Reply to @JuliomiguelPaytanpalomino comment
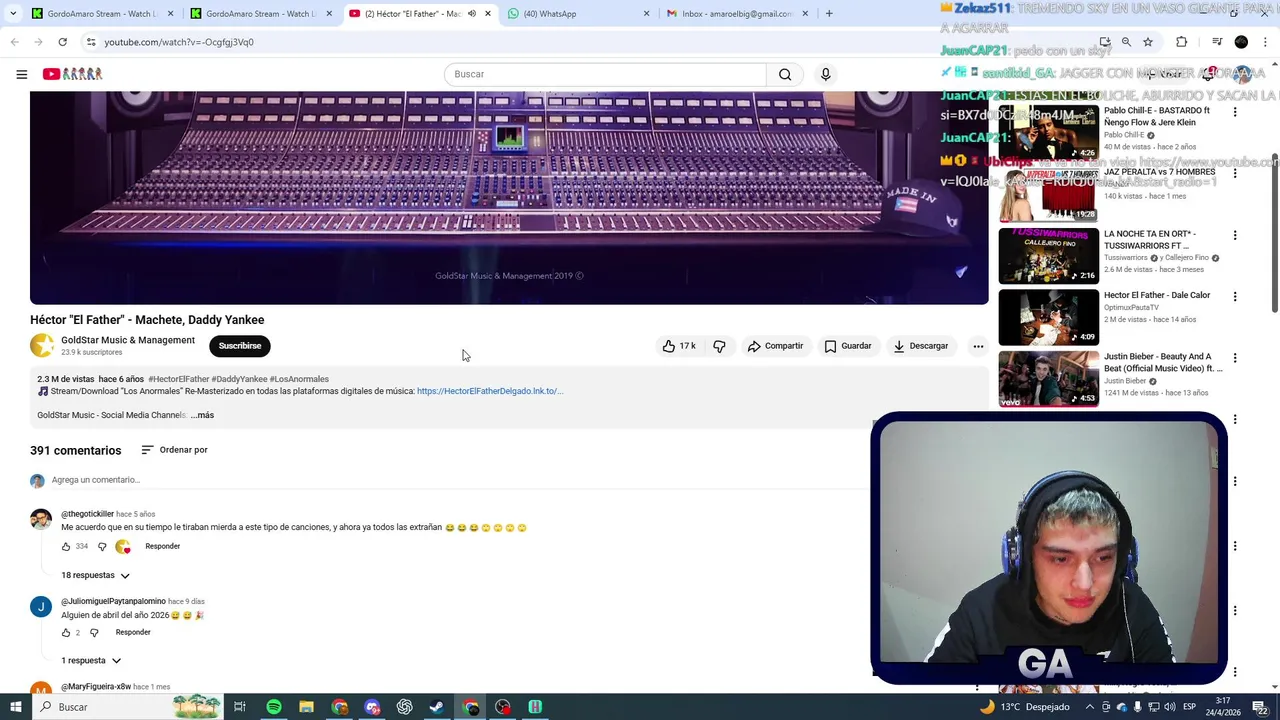The width and height of the screenshot is (1280, 720). [x=133, y=632]
